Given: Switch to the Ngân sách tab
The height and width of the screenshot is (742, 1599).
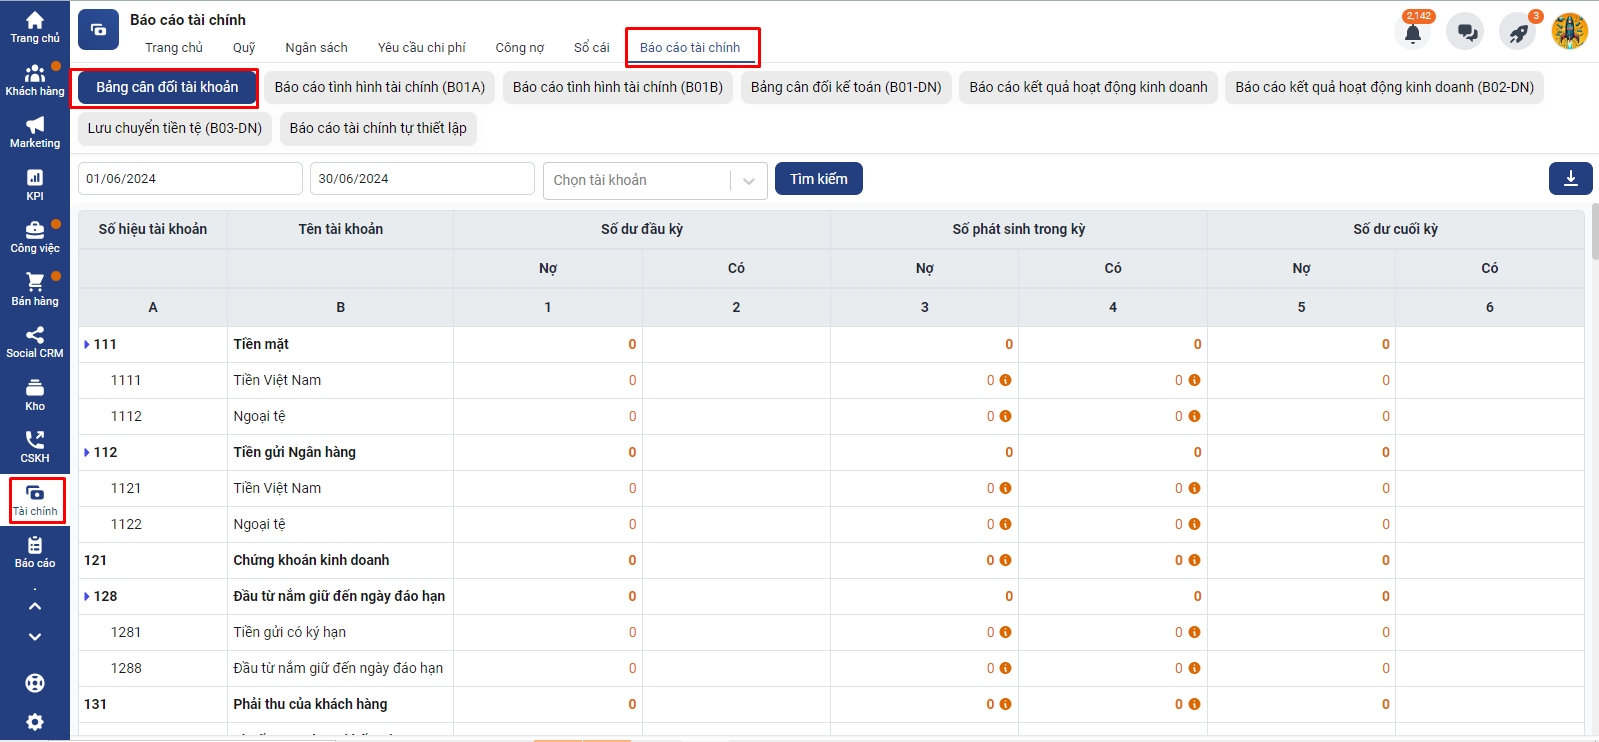Looking at the screenshot, I should click(x=316, y=48).
